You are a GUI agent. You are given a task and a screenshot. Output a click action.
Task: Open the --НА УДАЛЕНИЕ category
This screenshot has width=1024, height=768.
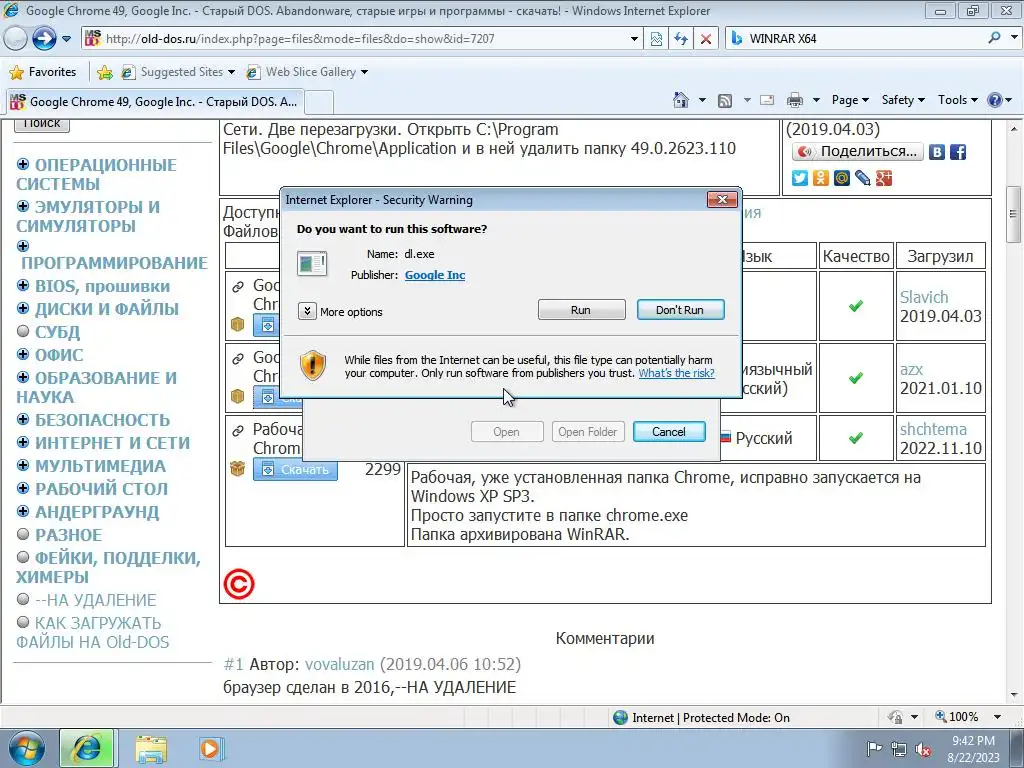coord(95,600)
